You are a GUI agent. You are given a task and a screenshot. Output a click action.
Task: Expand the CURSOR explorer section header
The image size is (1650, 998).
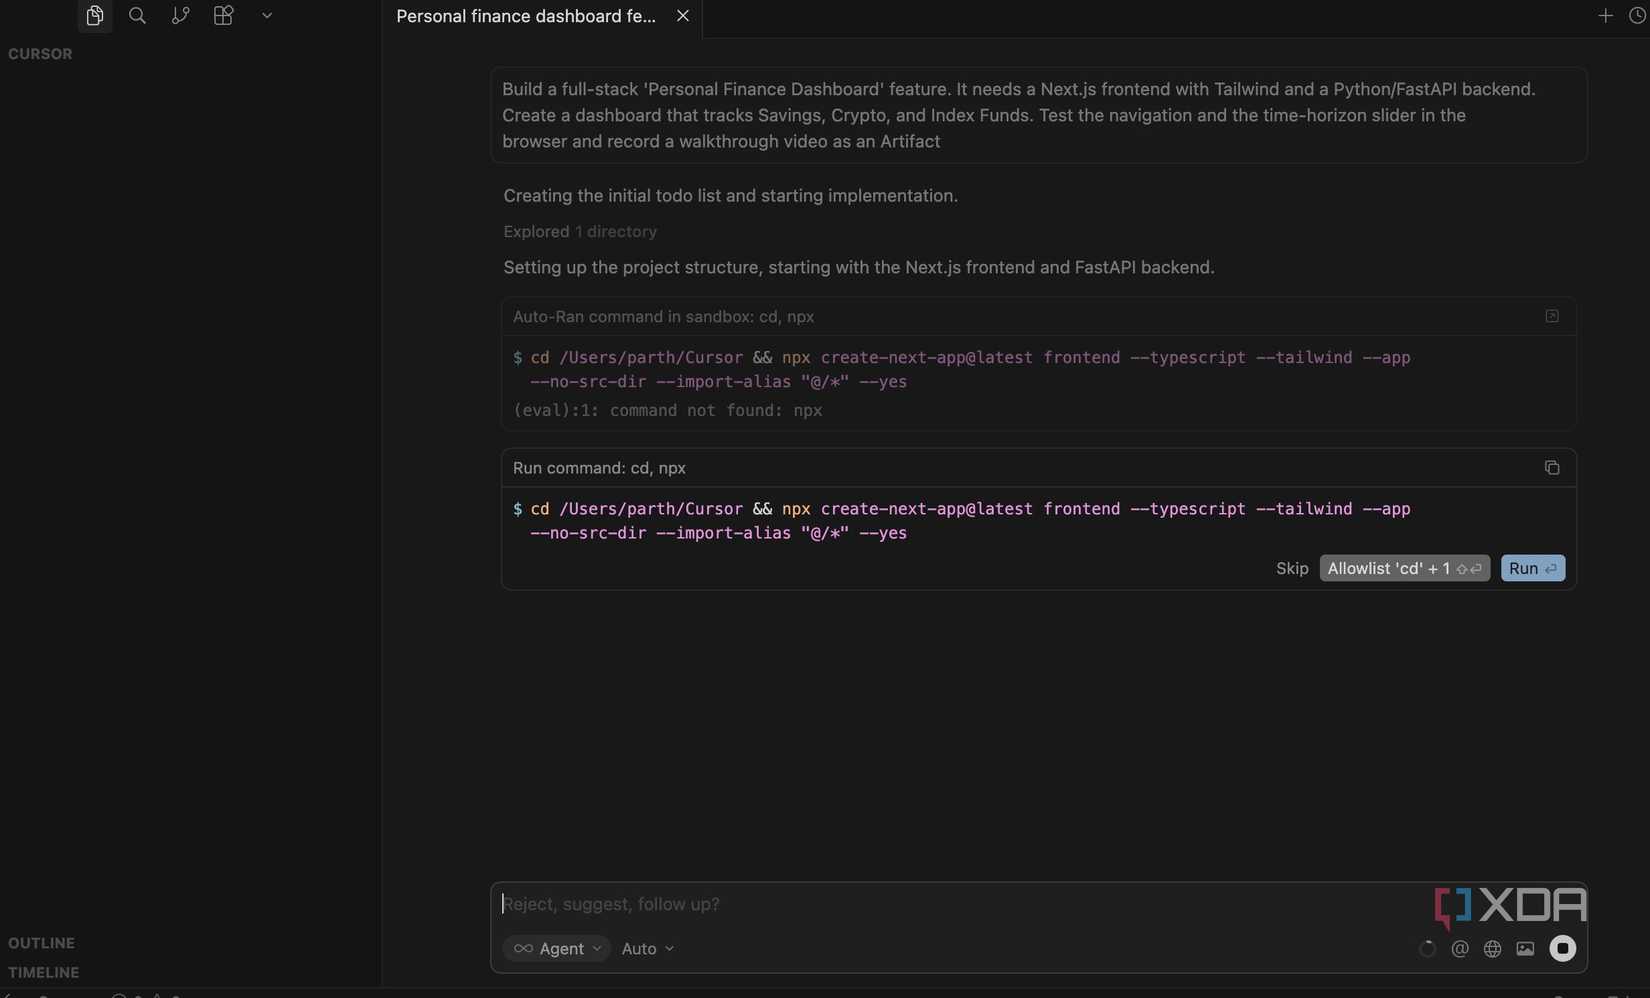[41, 54]
